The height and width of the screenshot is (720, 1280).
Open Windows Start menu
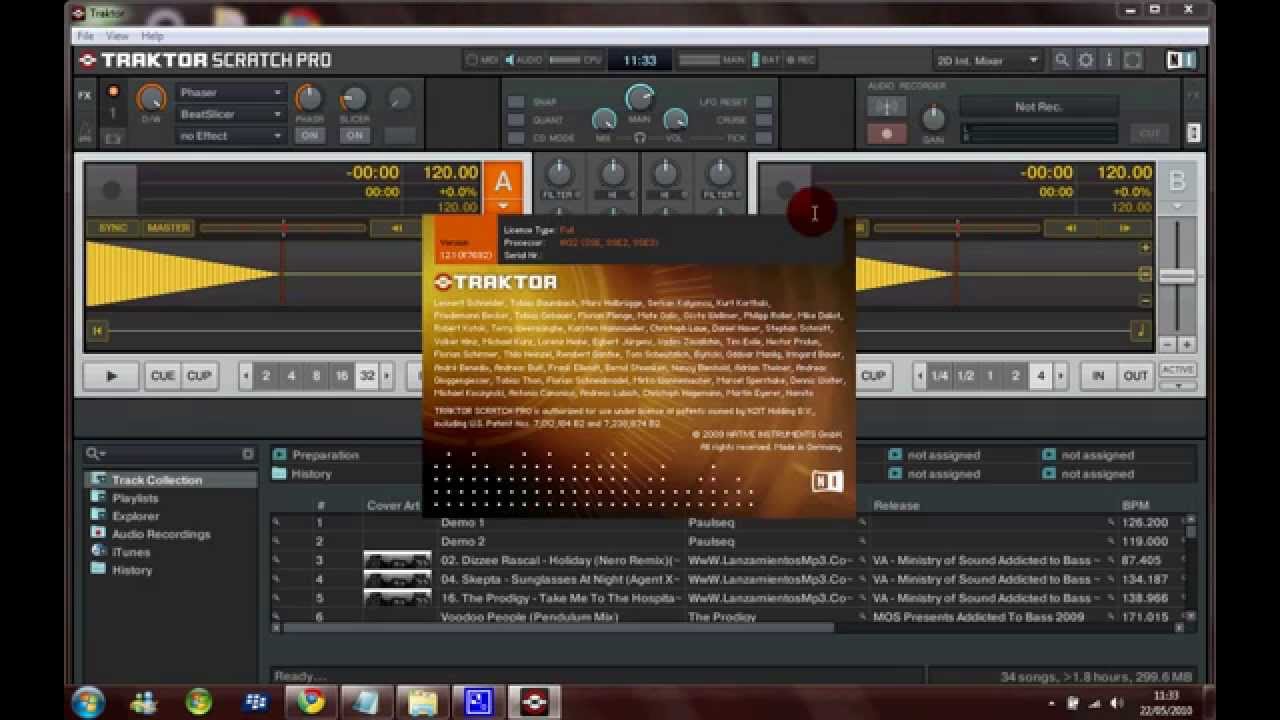click(88, 700)
